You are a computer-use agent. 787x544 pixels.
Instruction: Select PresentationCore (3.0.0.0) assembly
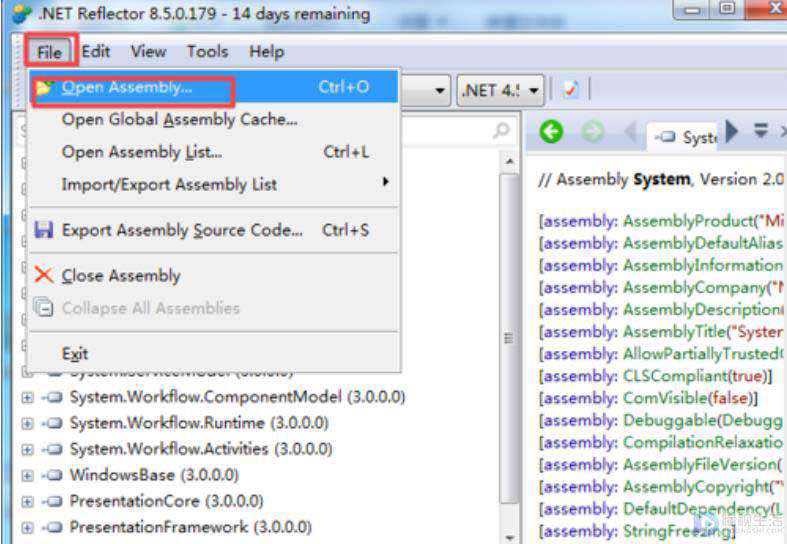pyautogui.click(x=166, y=501)
